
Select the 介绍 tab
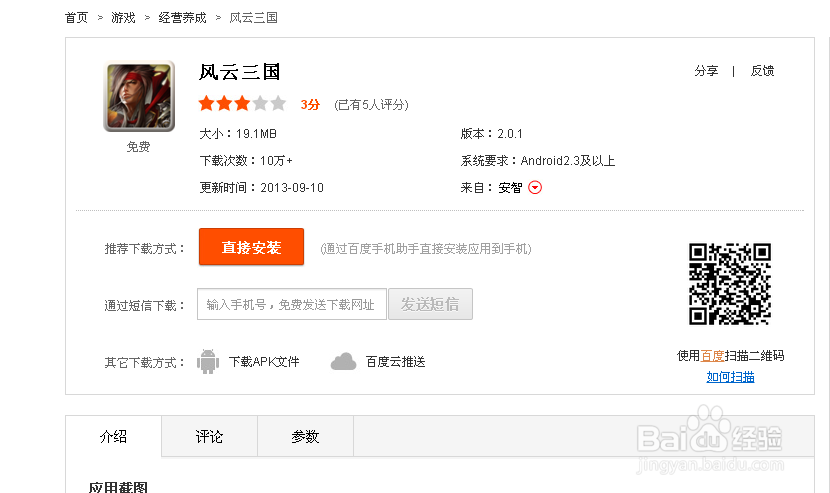[113, 437]
